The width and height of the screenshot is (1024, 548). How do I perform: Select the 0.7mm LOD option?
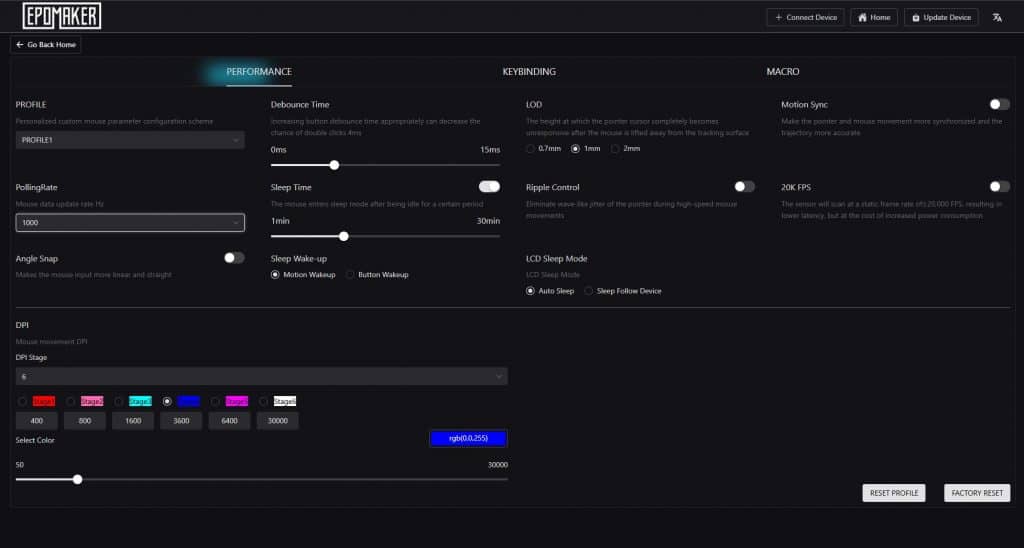point(530,149)
